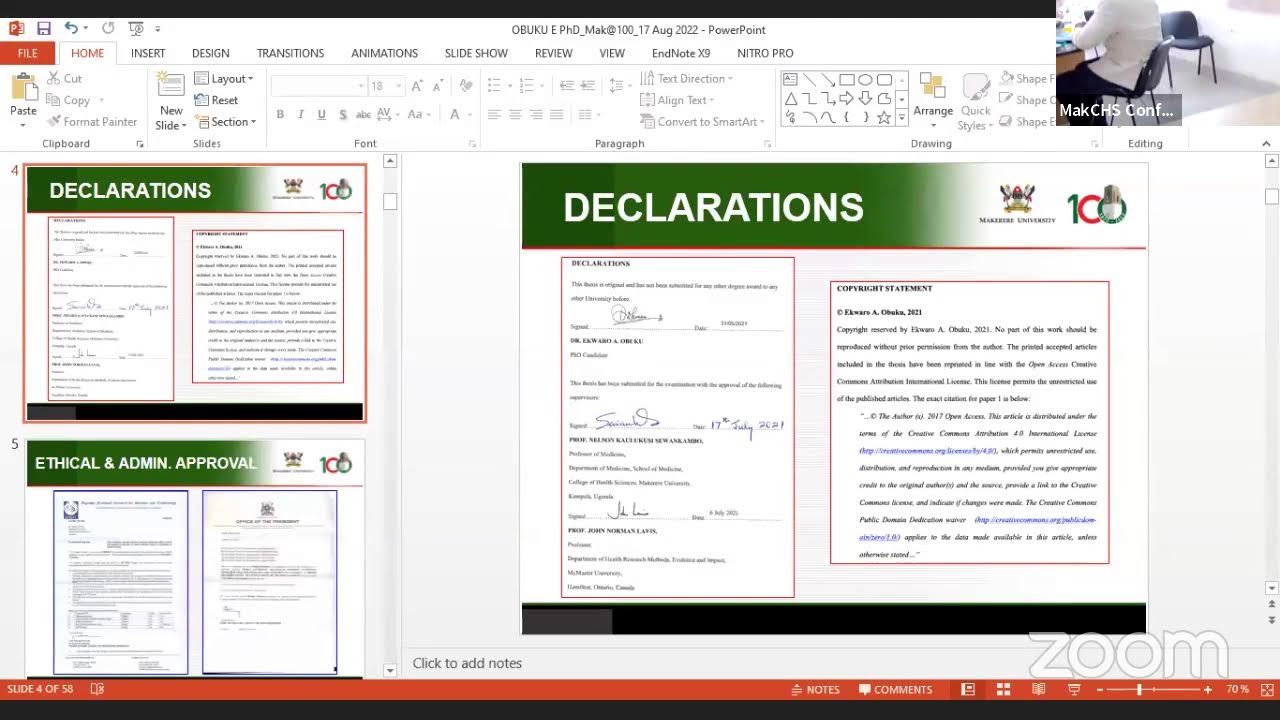Toggle Italic formatting

pos(300,115)
